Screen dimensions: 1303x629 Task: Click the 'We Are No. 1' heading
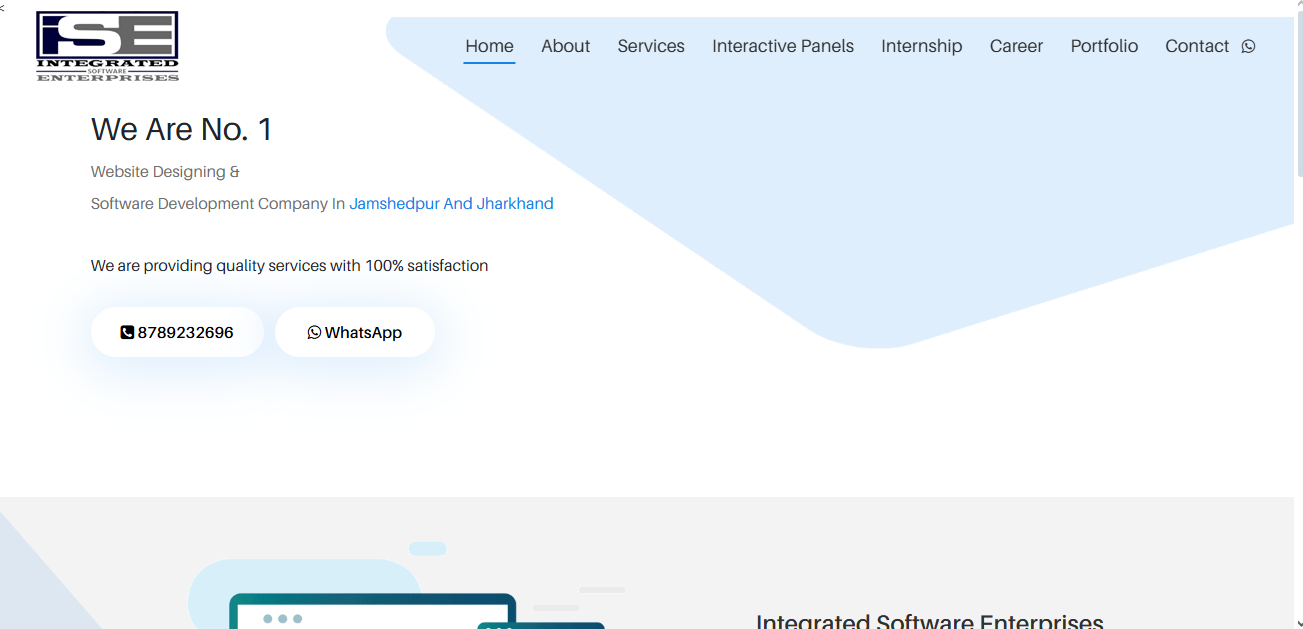tap(182, 129)
